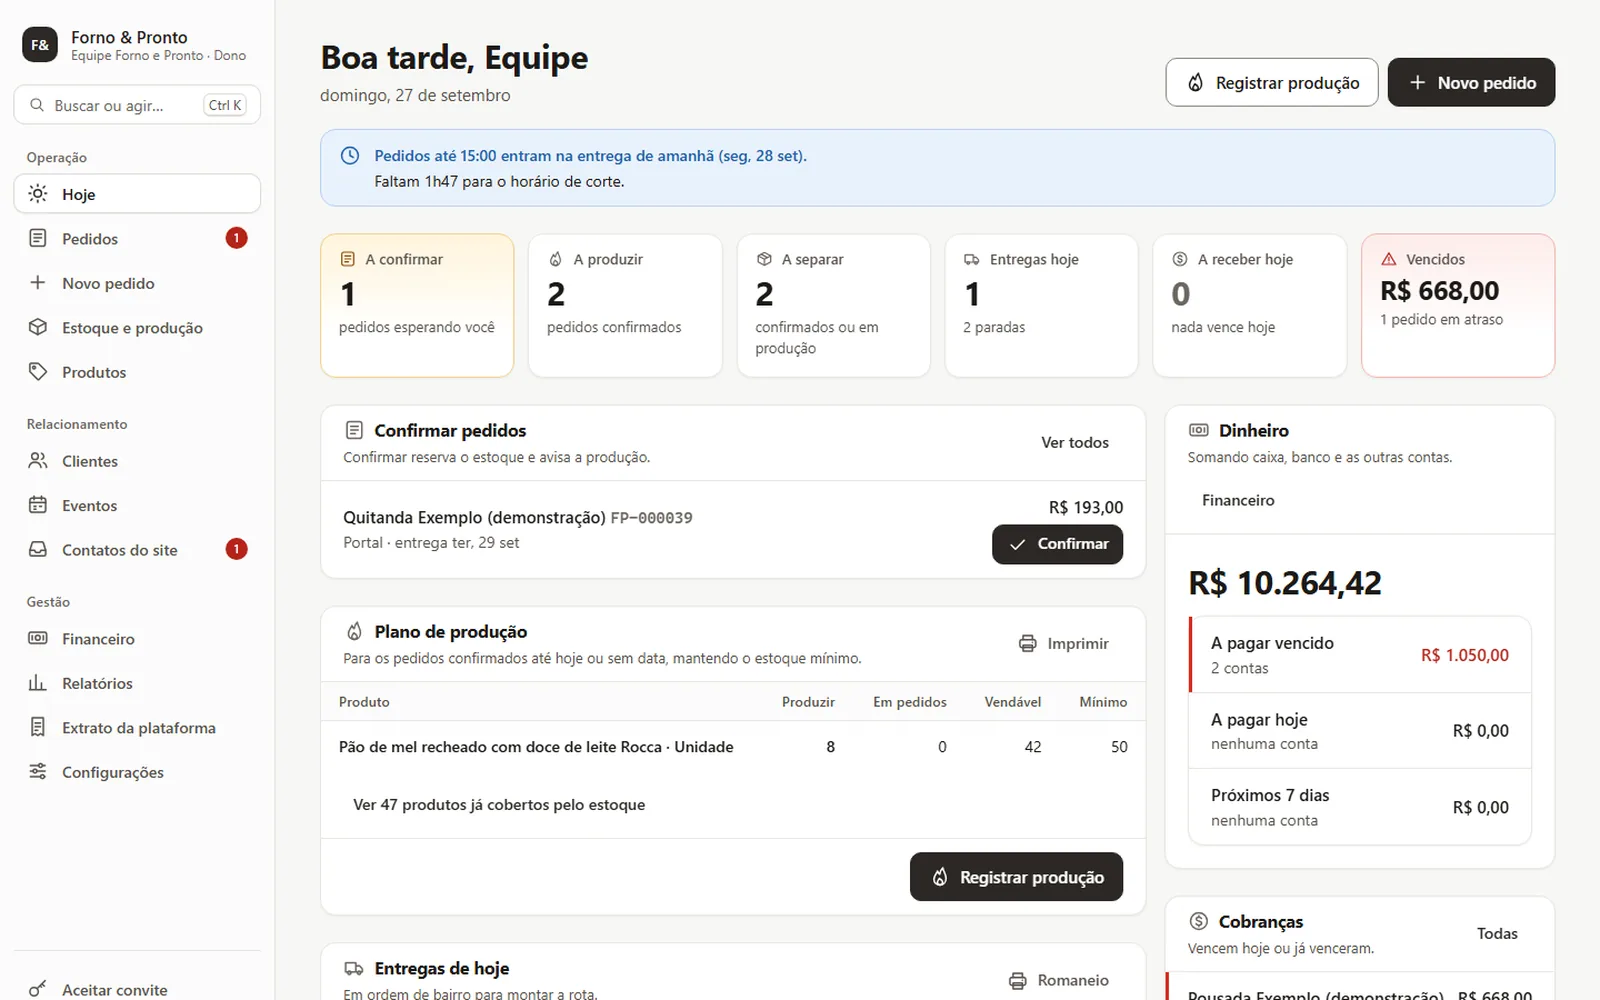Screen dimensions: 1600x1000
Task: Click the truck icon on Entregas hoje card
Action: pyautogui.click(x=972, y=259)
